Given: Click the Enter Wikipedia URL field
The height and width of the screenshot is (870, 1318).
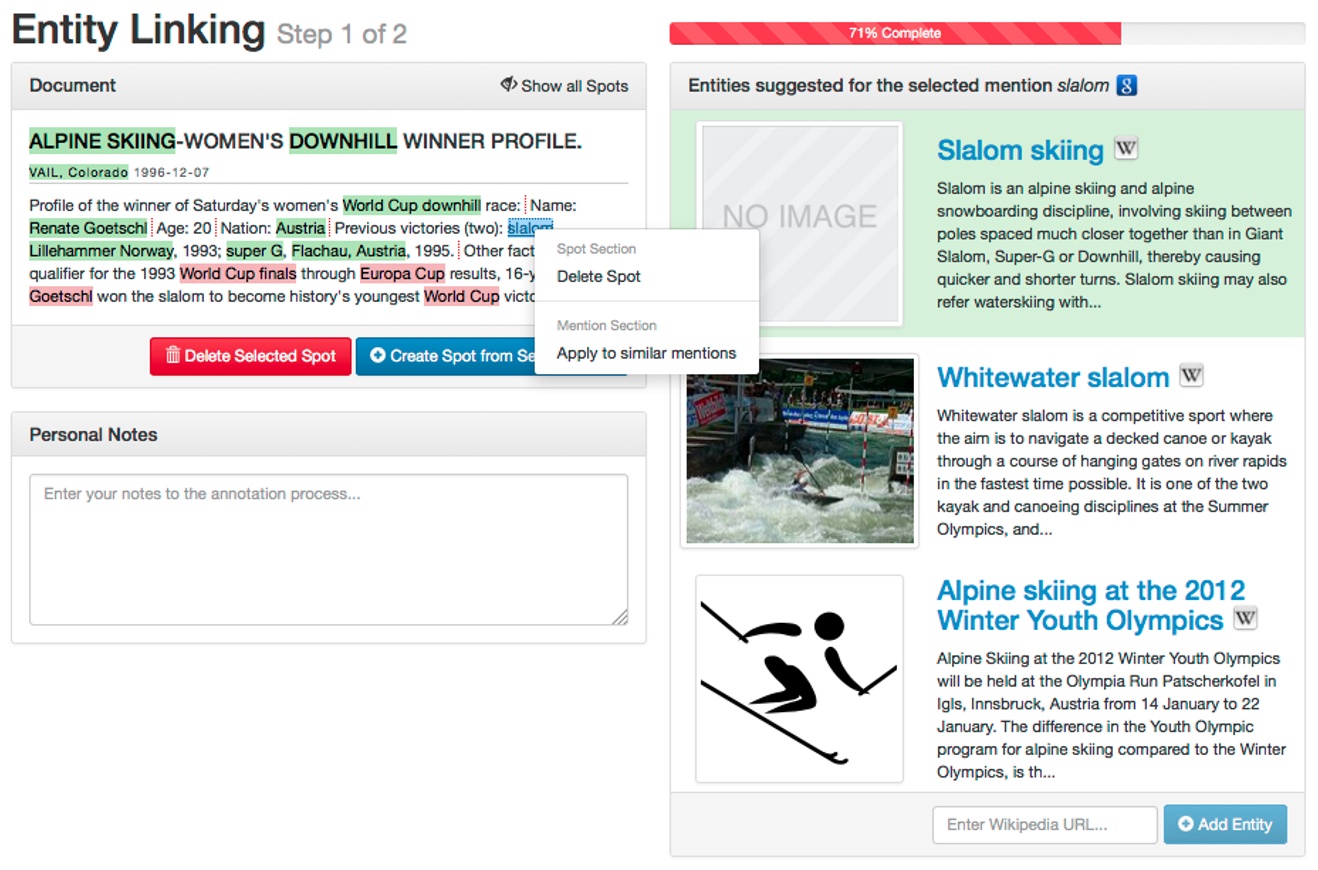Looking at the screenshot, I should pos(1044,824).
